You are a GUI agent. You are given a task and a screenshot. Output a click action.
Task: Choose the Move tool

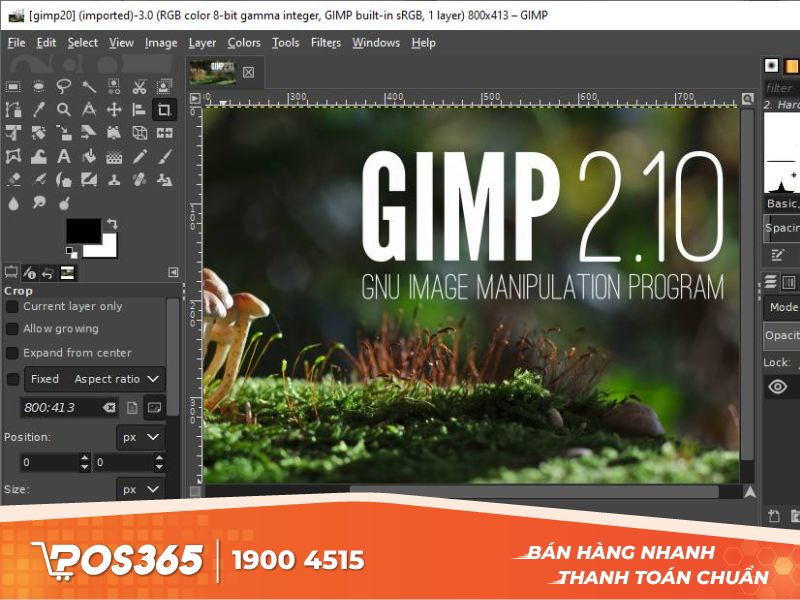point(114,109)
